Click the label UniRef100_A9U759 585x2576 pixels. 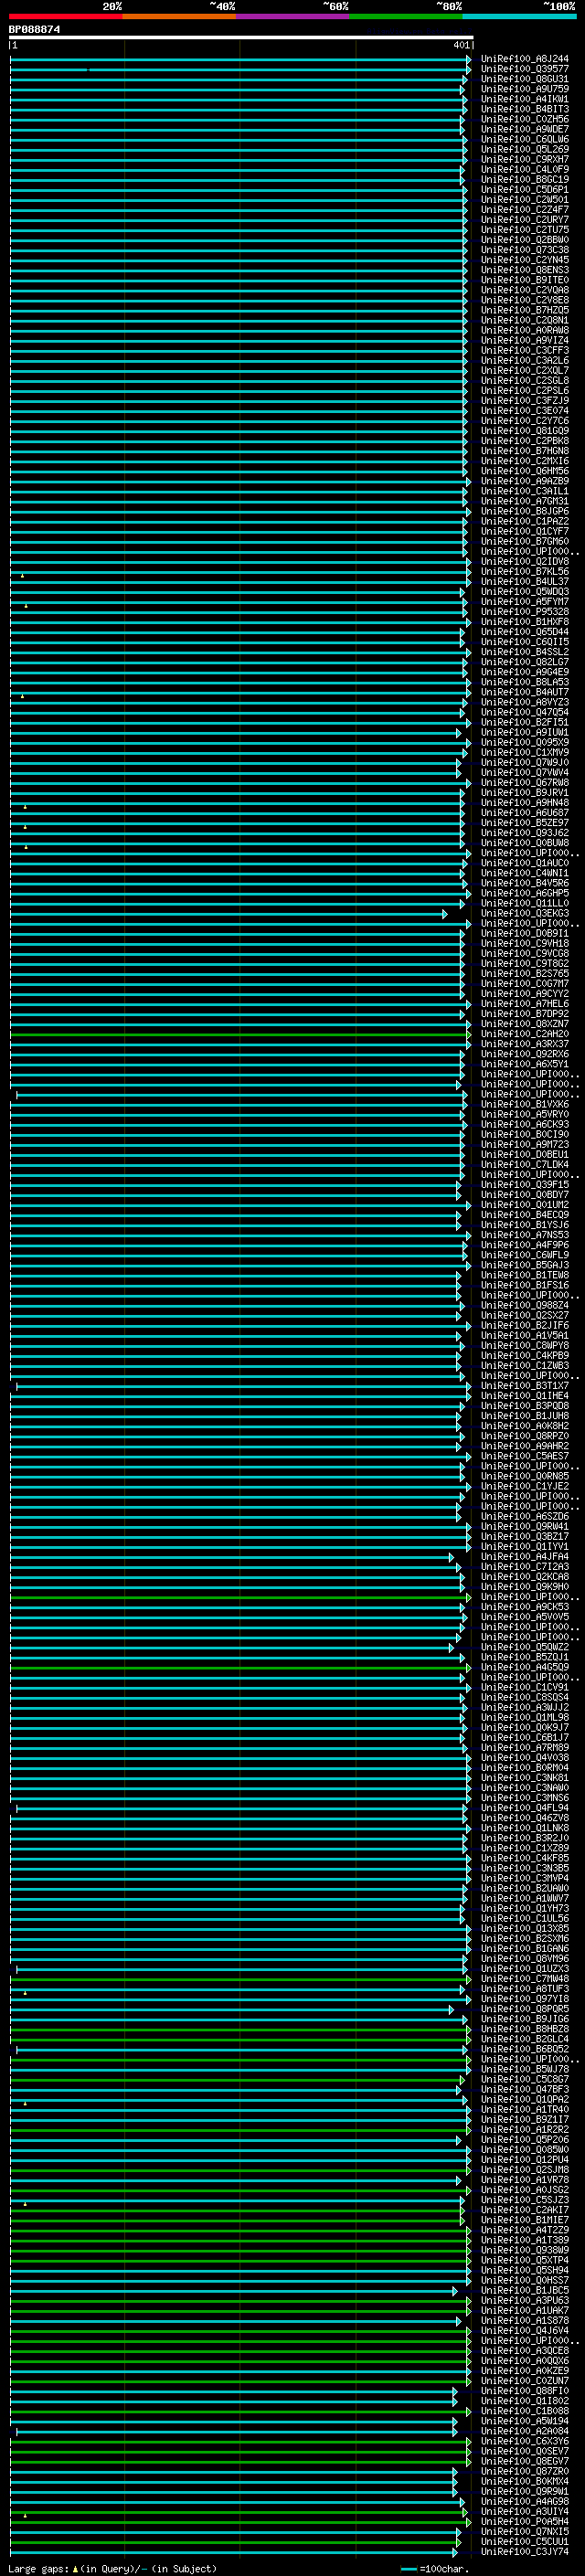click(524, 89)
